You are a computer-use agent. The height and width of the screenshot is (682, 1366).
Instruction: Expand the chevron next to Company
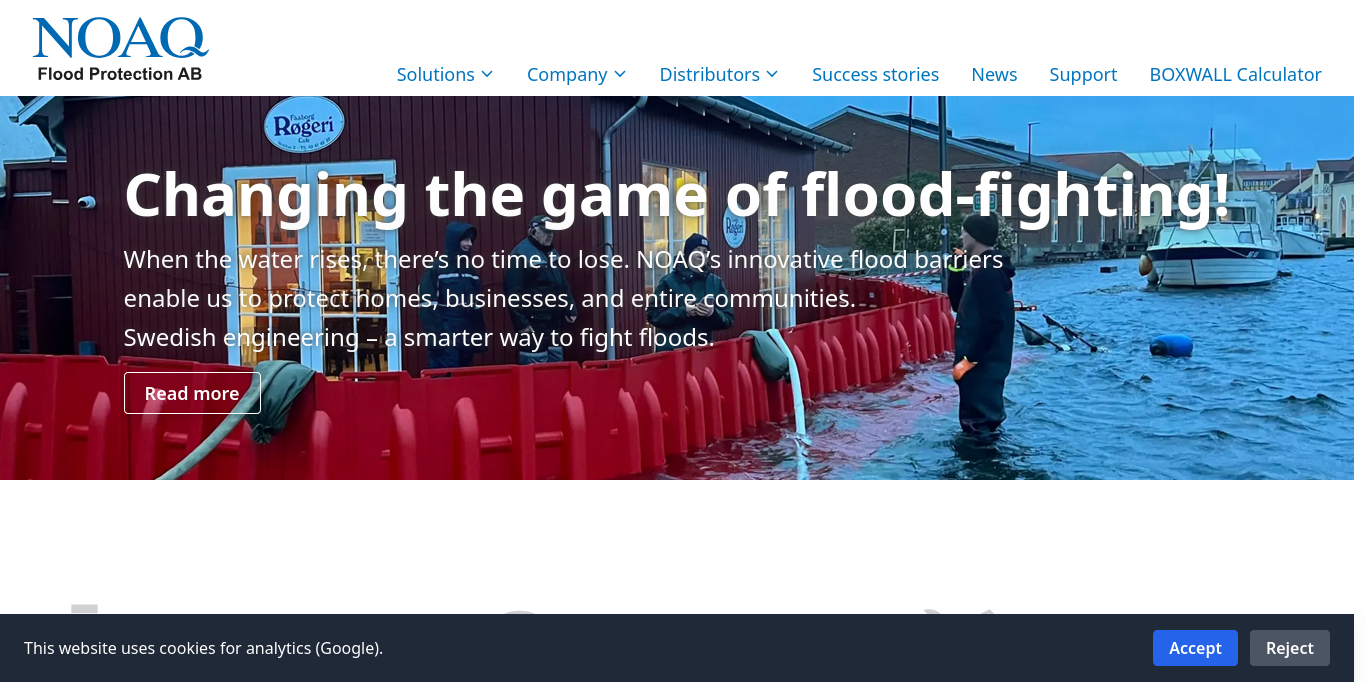(x=620, y=74)
